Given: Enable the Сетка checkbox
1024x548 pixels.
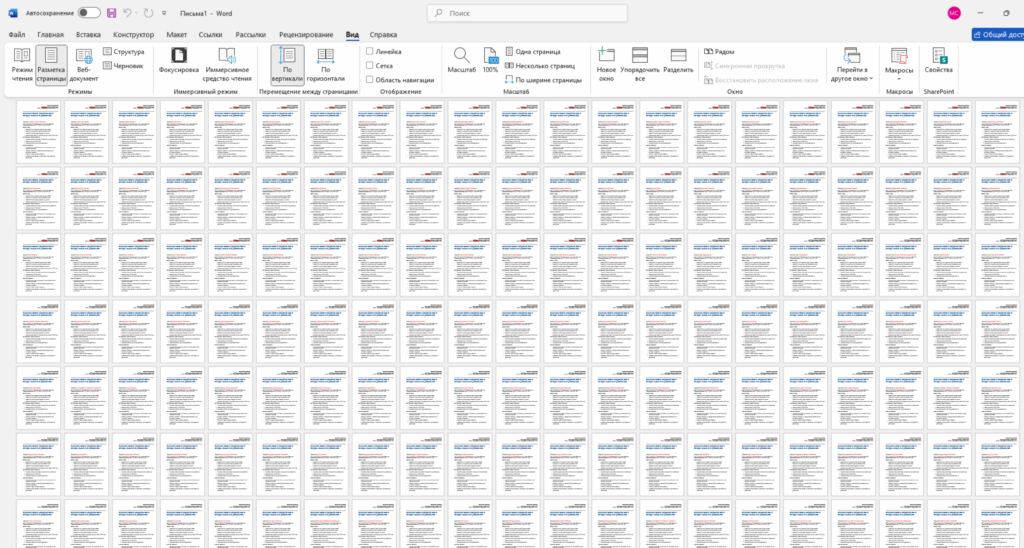Looking at the screenshot, I should click(370, 65).
